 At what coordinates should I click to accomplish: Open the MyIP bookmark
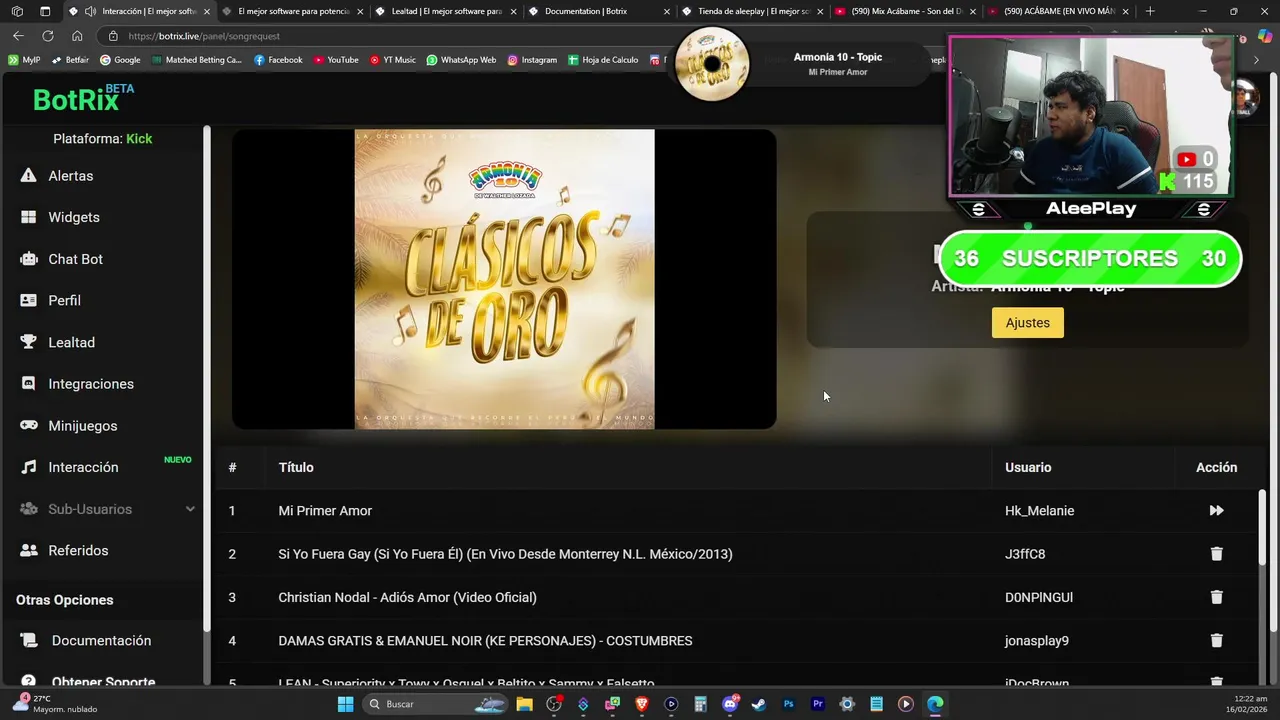pos(24,60)
